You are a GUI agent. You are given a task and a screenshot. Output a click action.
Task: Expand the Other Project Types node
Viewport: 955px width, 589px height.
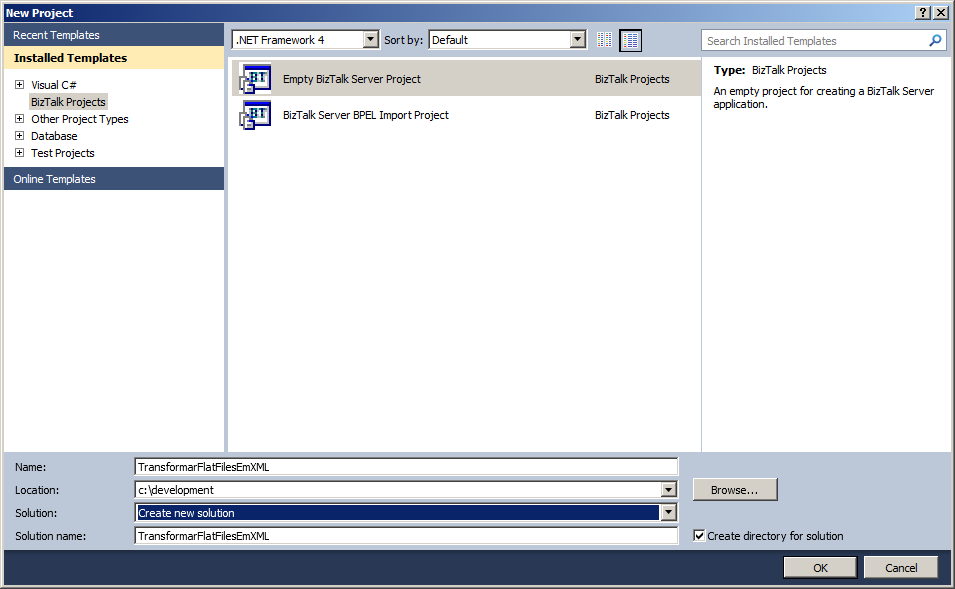coord(19,119)
